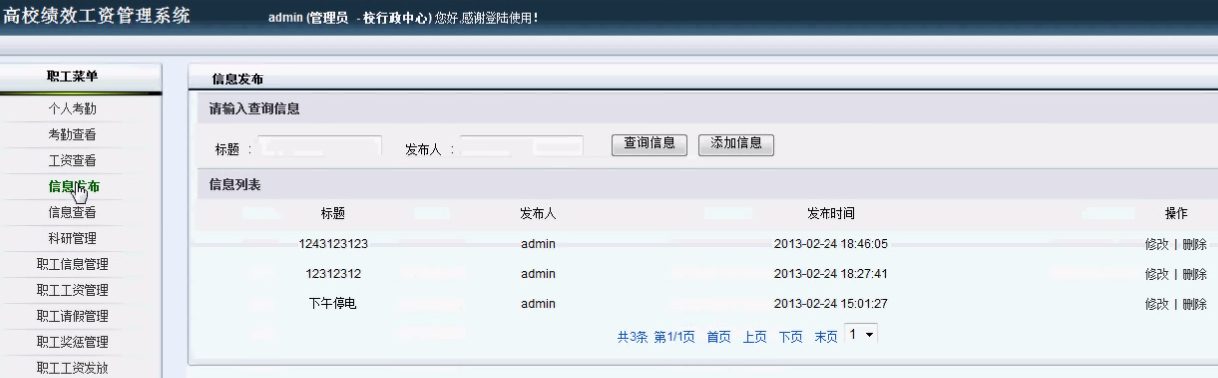Click the 职工菜单 sidebar header
Viewport: 1218px width, 378px height.
click(73, 77)
